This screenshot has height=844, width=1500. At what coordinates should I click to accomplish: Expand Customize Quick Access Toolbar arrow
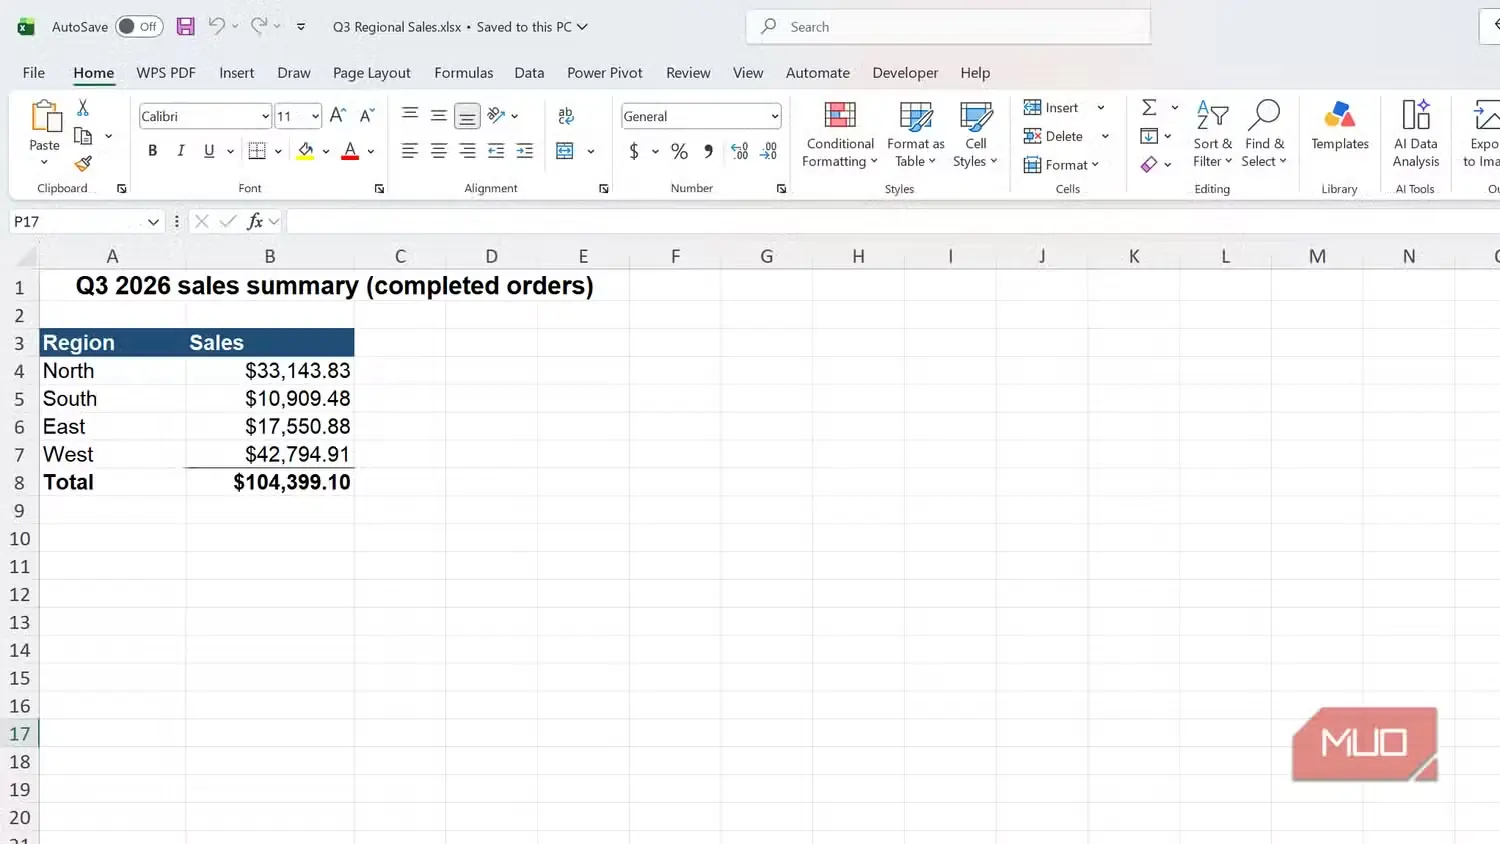[301, 27]
